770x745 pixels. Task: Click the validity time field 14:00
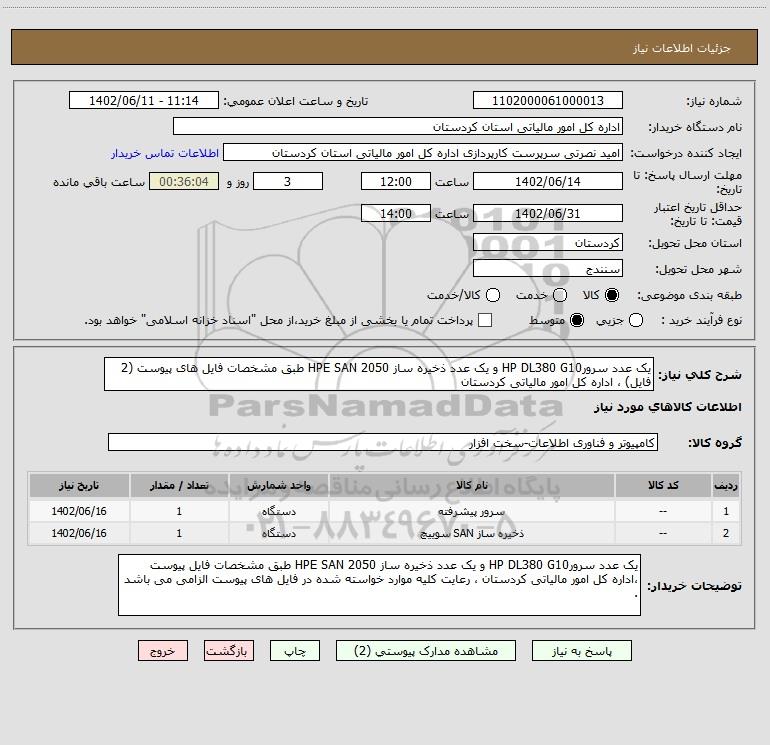[396, 214]
